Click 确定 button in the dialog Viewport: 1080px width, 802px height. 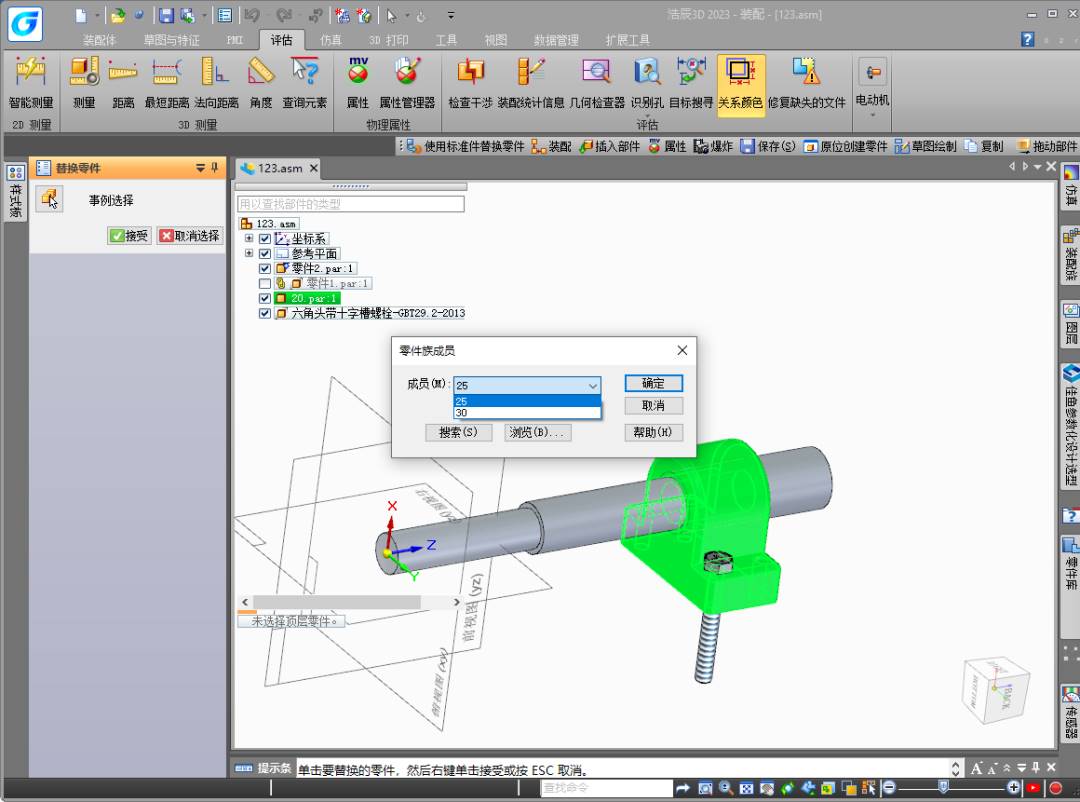coord(653,383)
